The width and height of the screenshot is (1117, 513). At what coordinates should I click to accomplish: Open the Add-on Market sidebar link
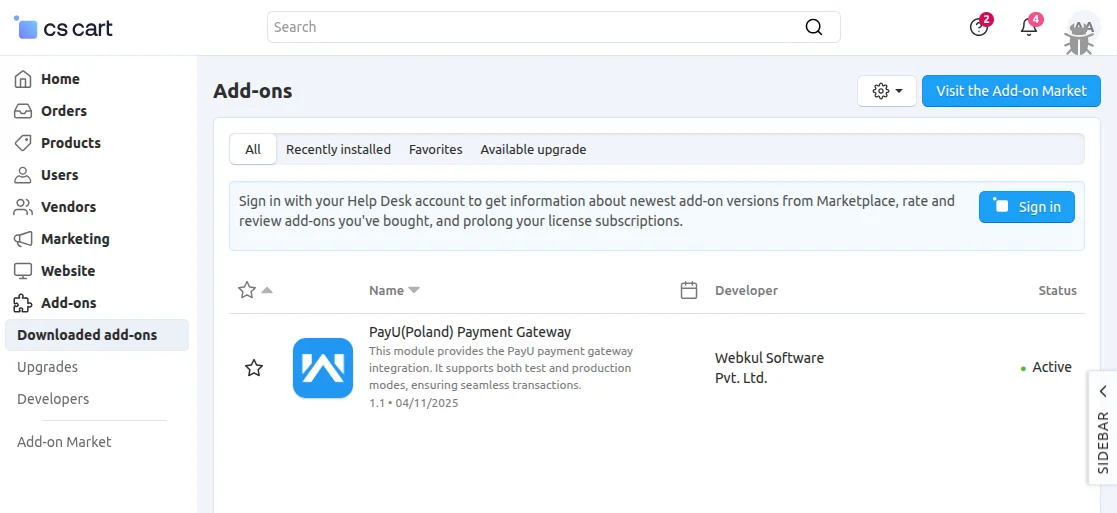click(64, 442)
